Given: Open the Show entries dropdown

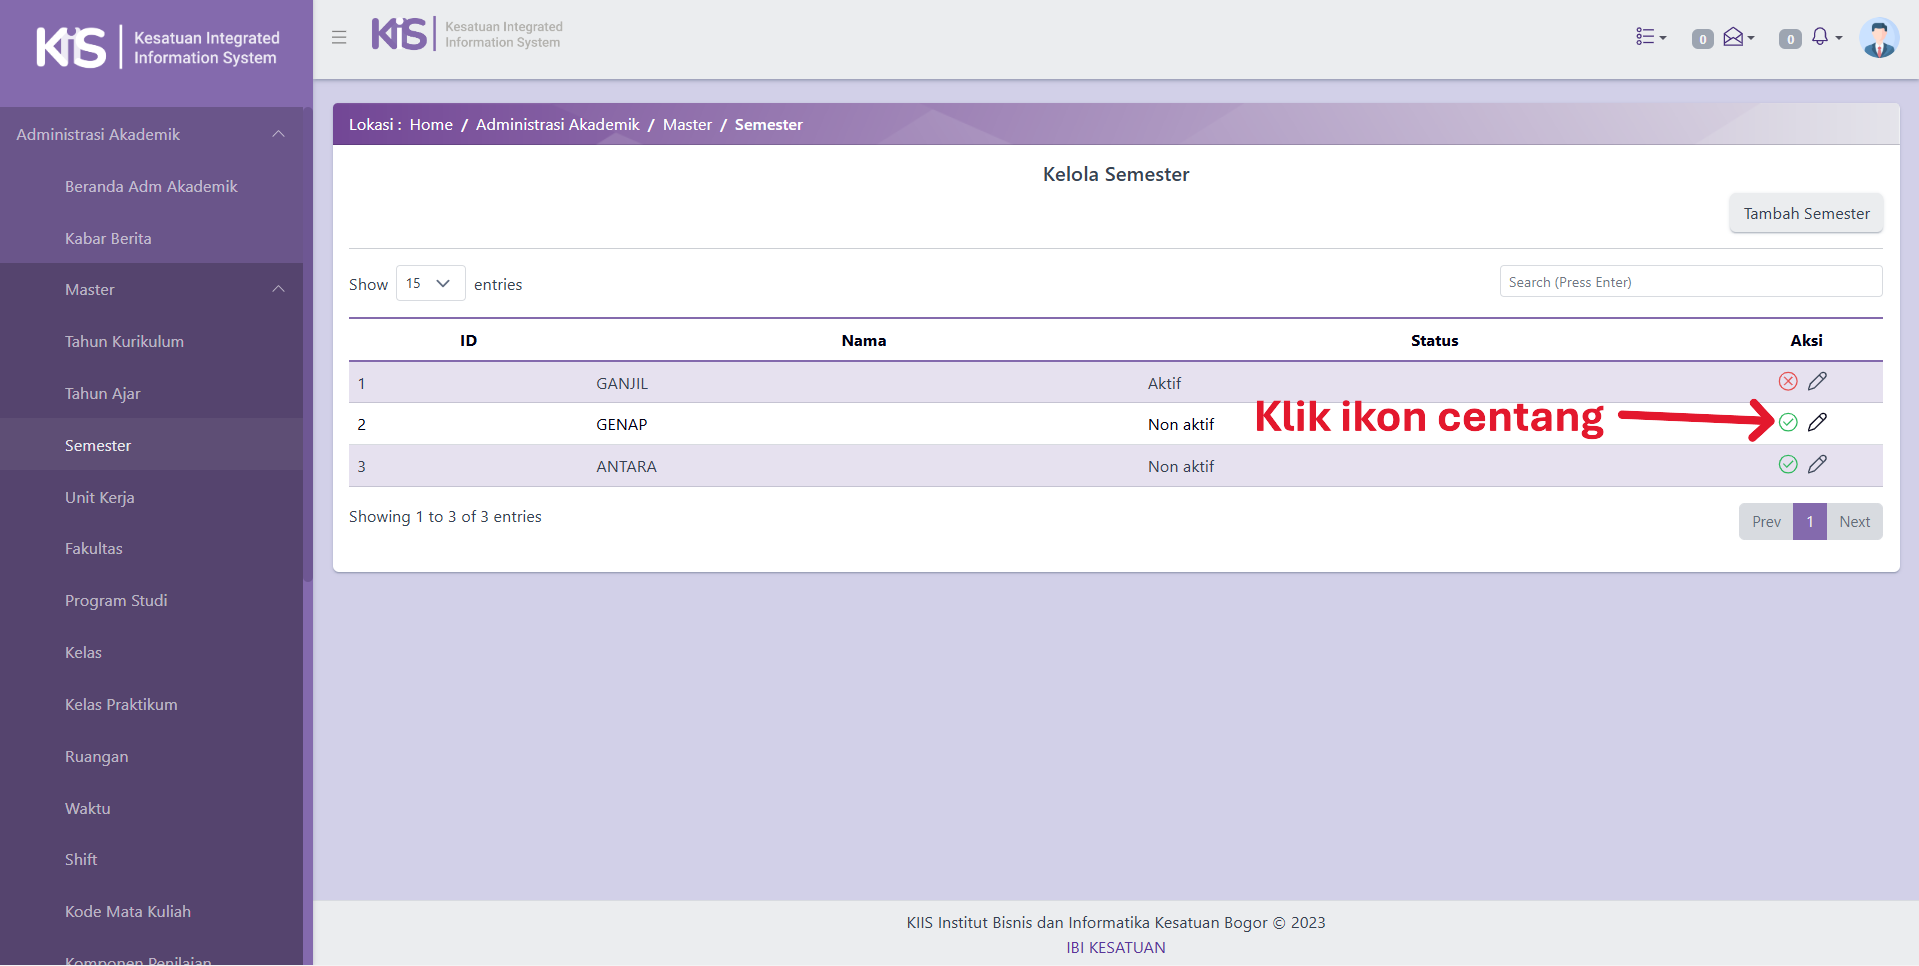Looking at the screenshot, I should pos(430,283).
